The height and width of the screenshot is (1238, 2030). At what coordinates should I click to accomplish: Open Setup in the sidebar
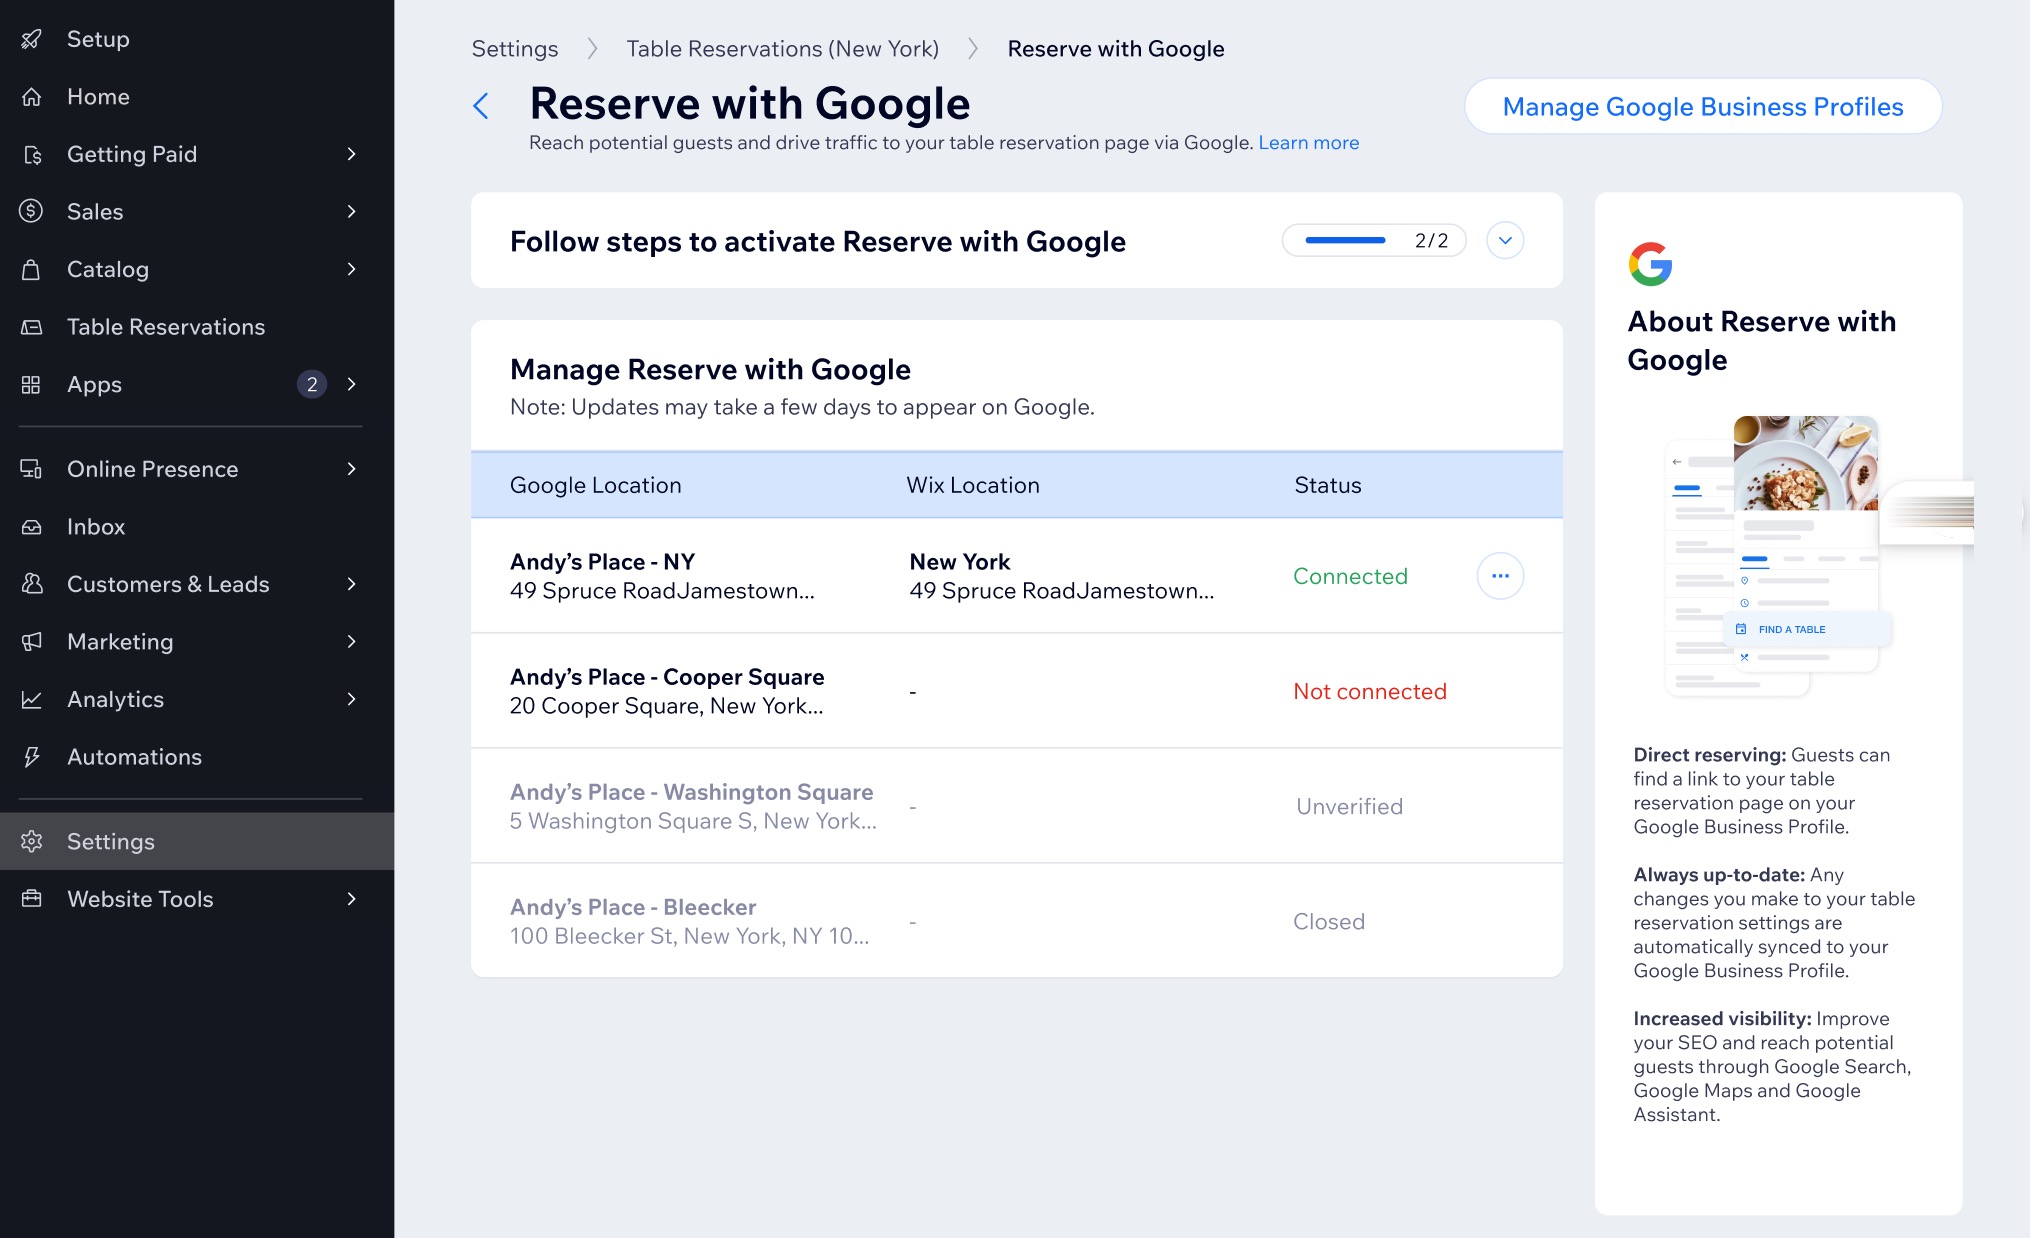click(x=197, y=39)
